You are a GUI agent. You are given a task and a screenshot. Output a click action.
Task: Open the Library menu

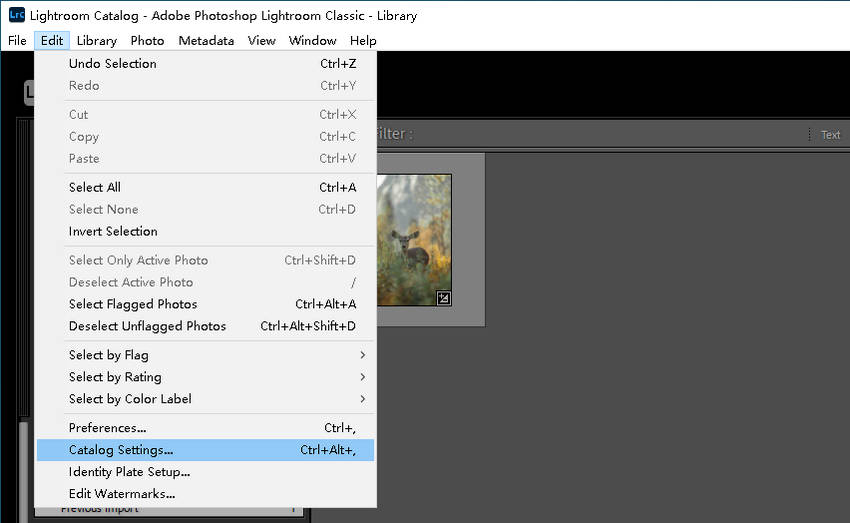tap(96, 41)
